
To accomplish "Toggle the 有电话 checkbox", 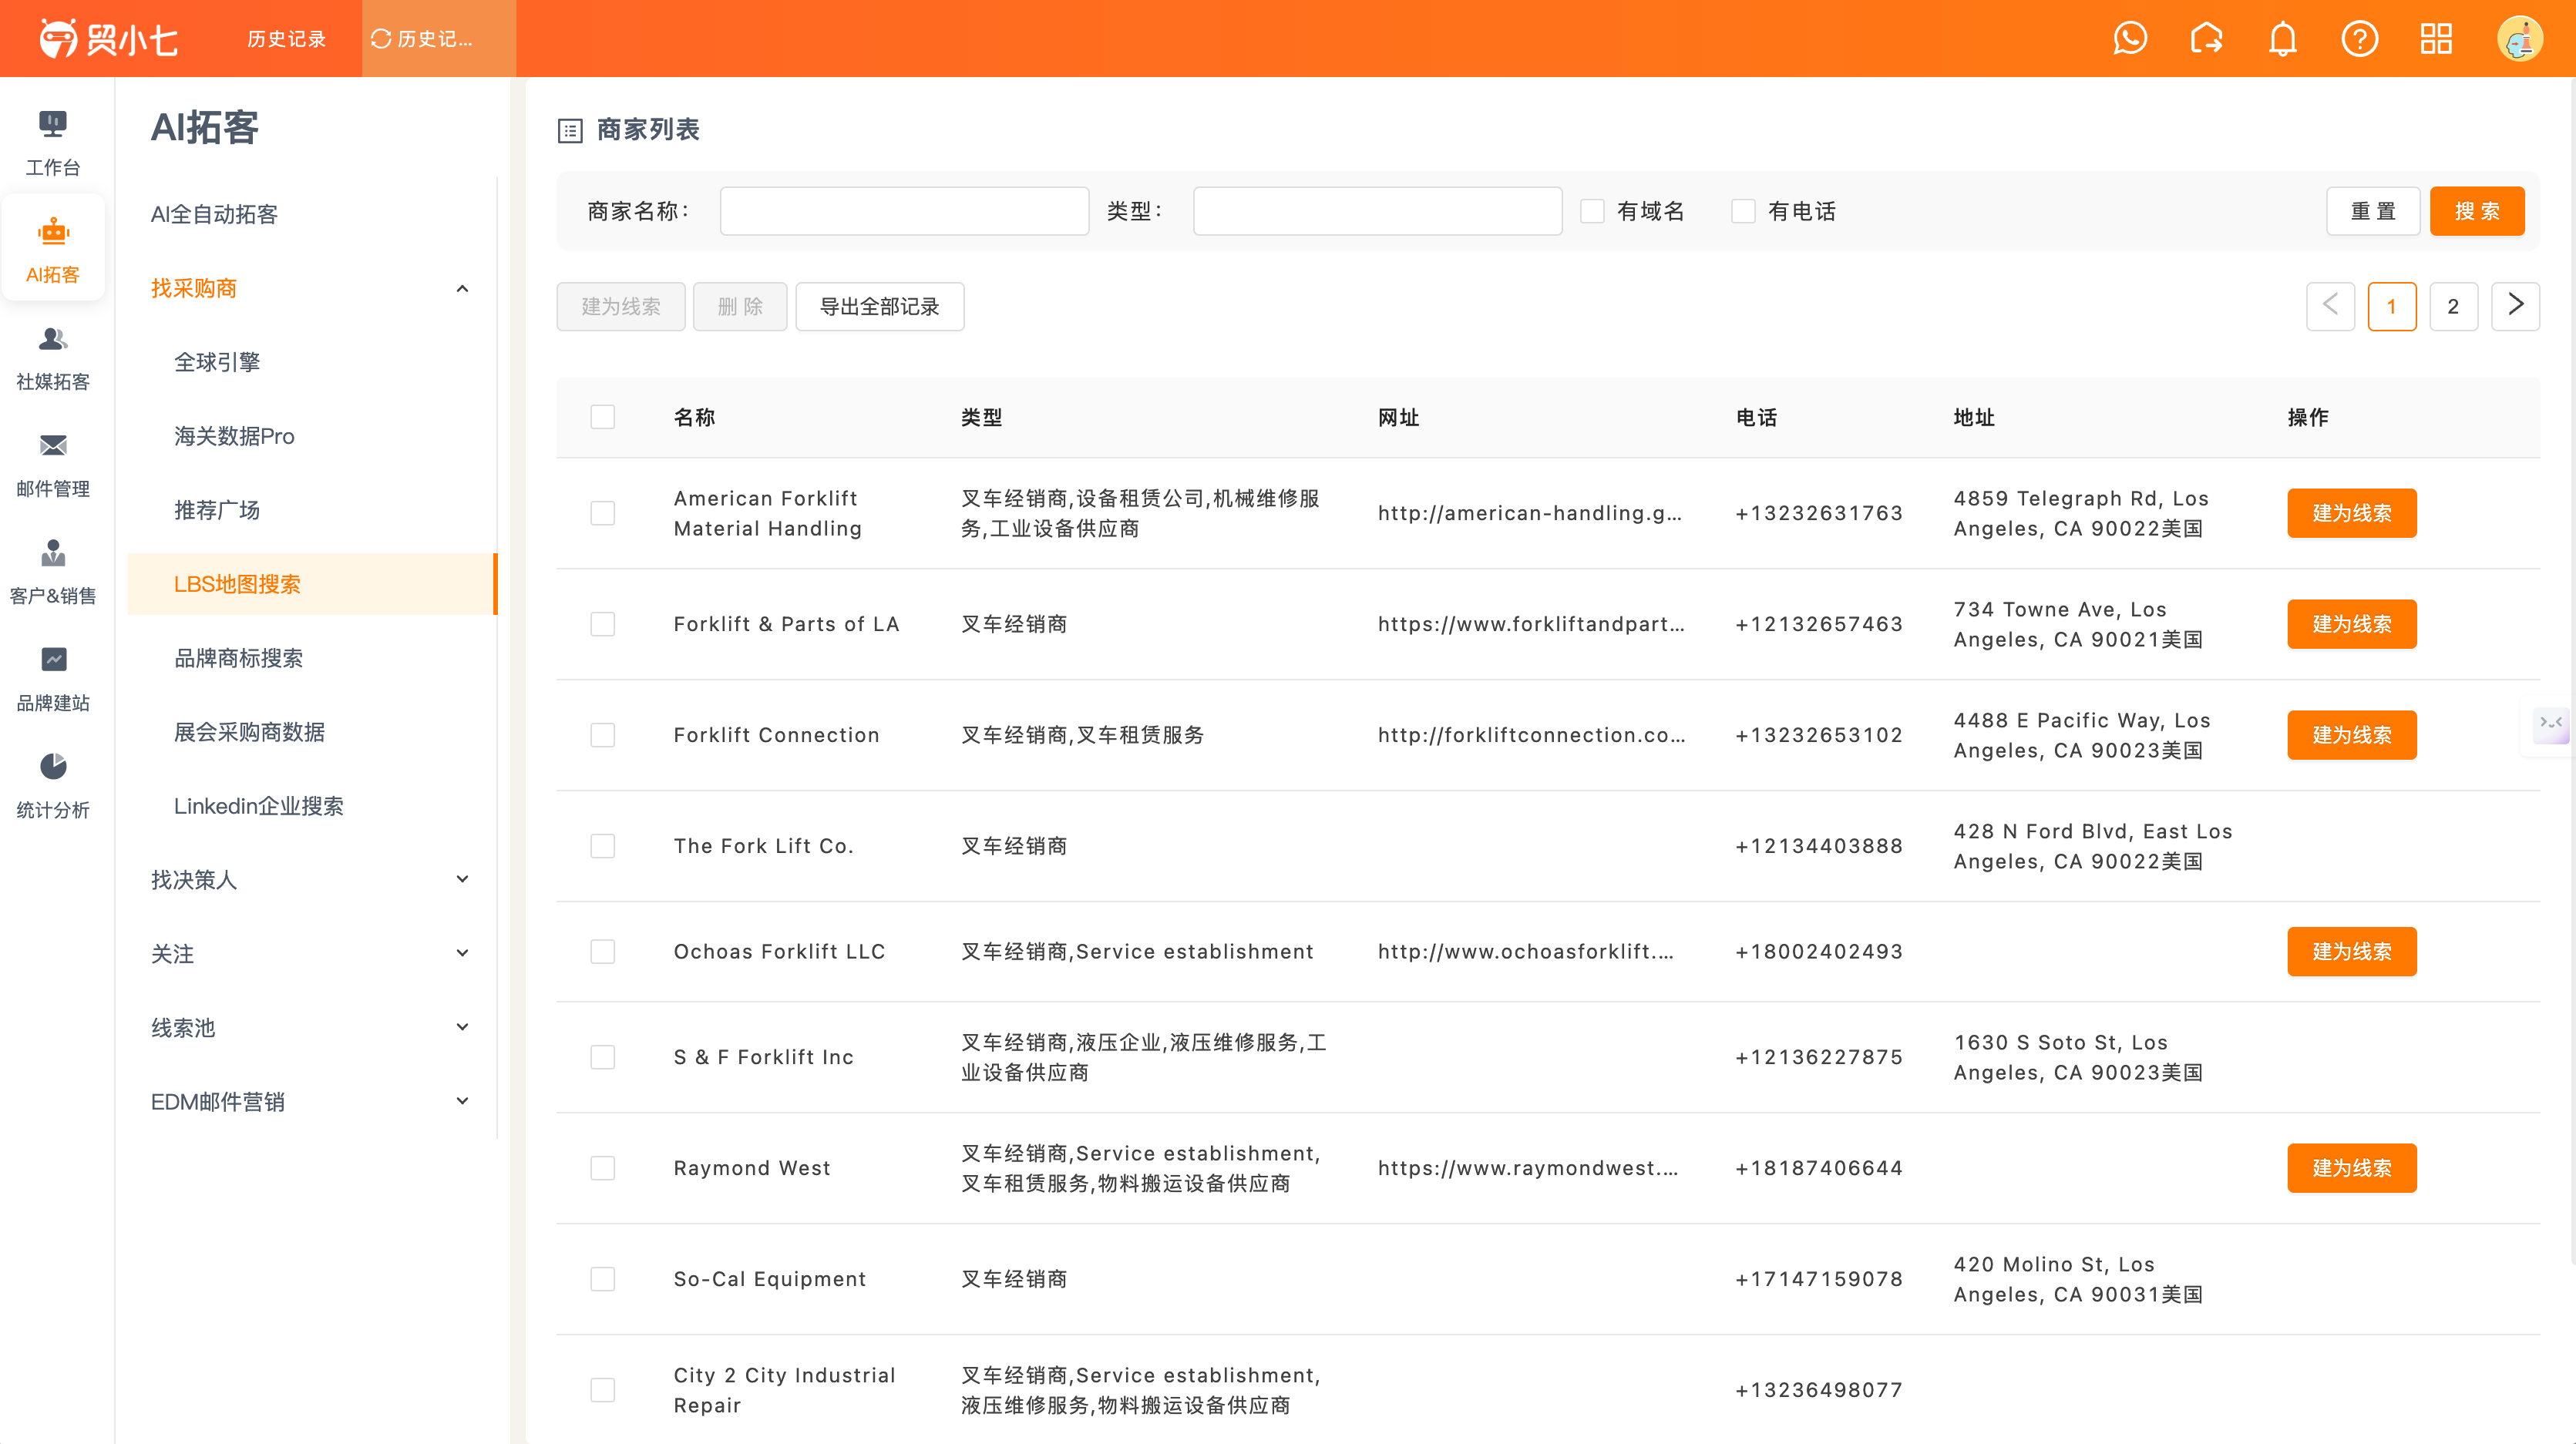I will [1743, 211].
